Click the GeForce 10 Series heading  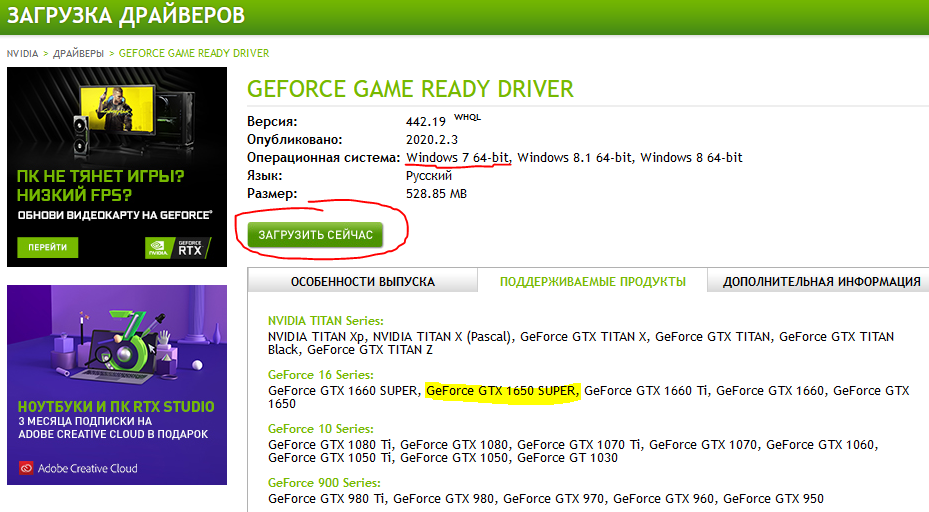pos(321,428)
